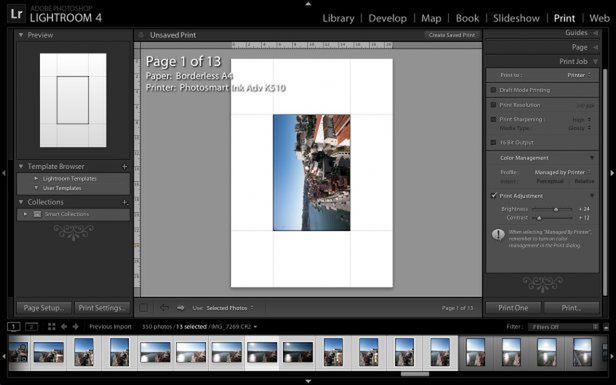This screenshot has width=616, height=385.
Task: Select the main window display icon
Action: coord(13,326)
